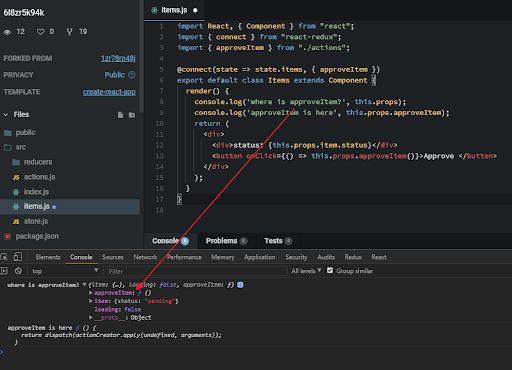
Task: Click the sandbox Console tab count badge
Action: [185, 241]
